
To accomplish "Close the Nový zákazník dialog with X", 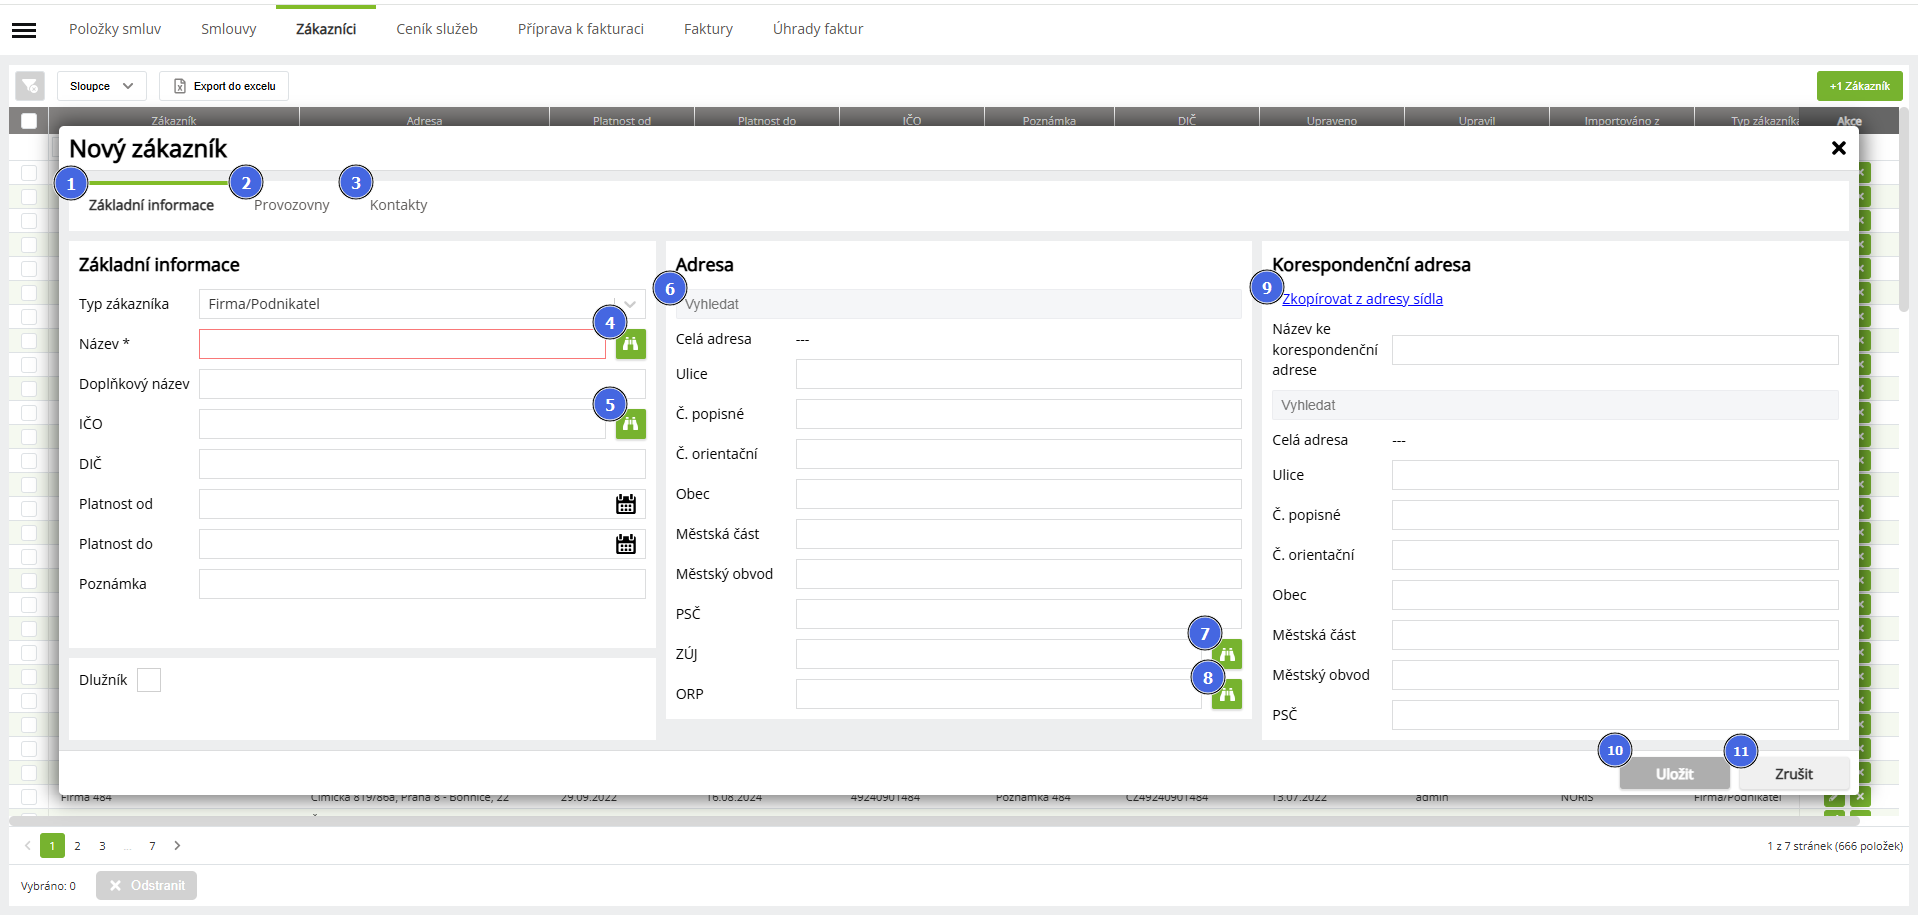I will coord(1838,148).
